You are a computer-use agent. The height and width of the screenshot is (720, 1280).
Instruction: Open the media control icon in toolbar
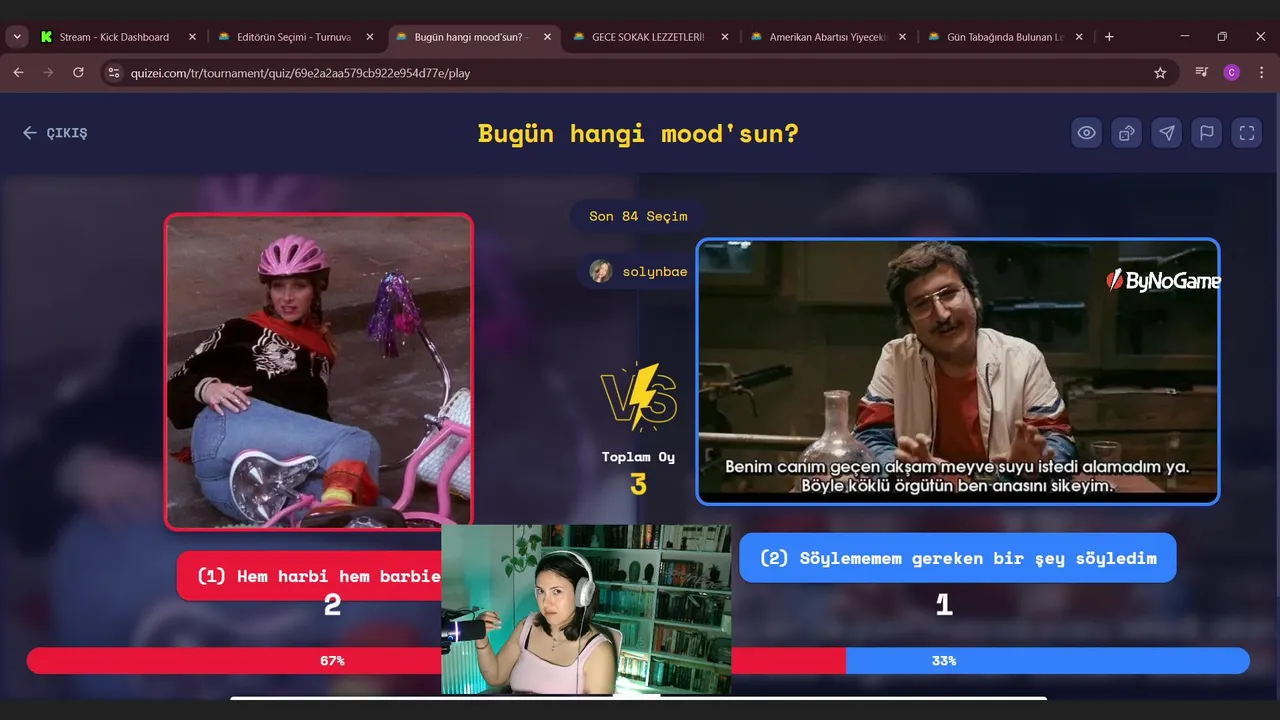point(1202,73)
